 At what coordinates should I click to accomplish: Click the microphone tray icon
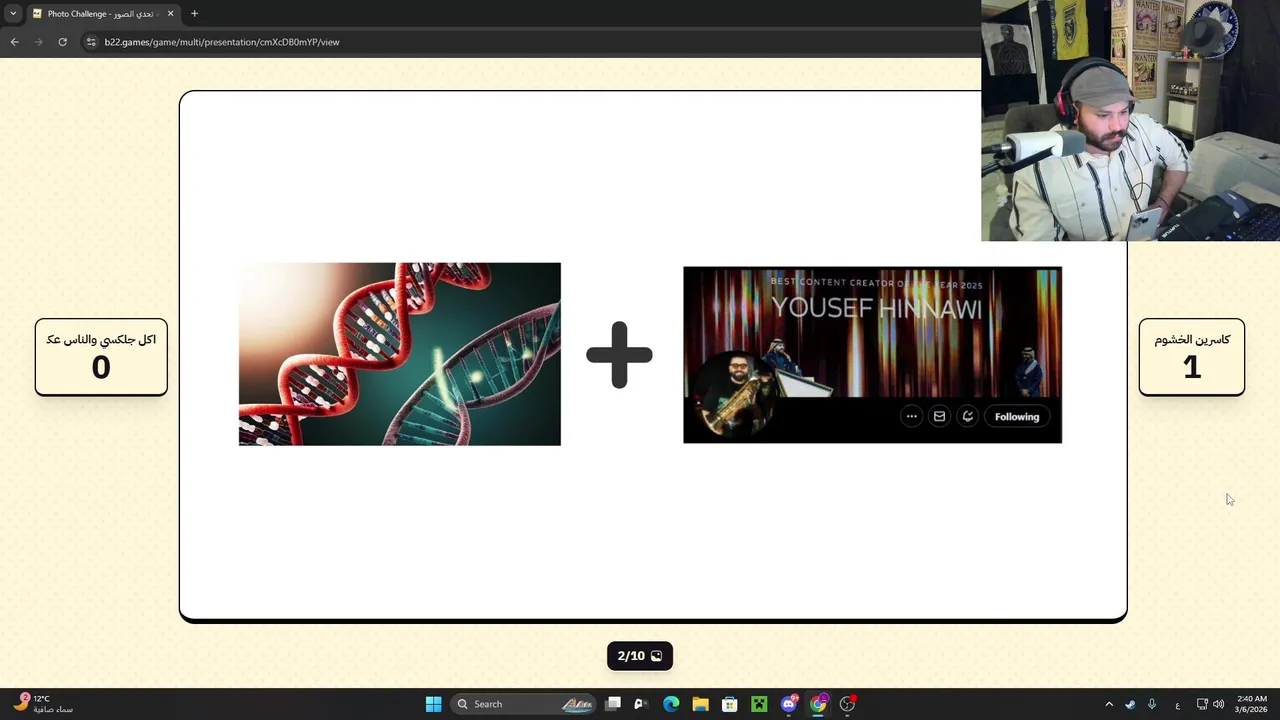1152,704
